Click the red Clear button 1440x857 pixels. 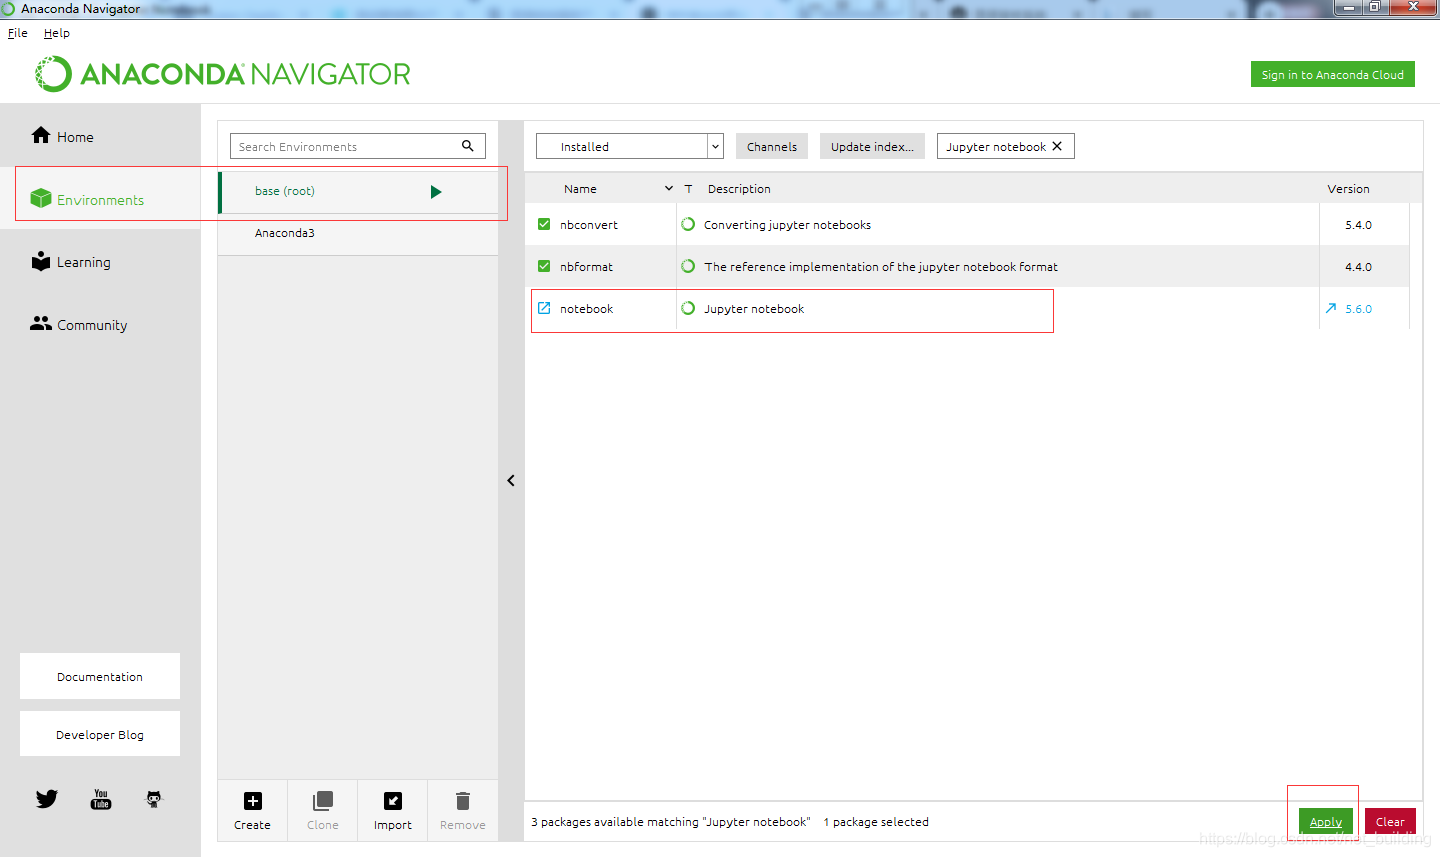pyautogui.click(x=1390, y=821)
